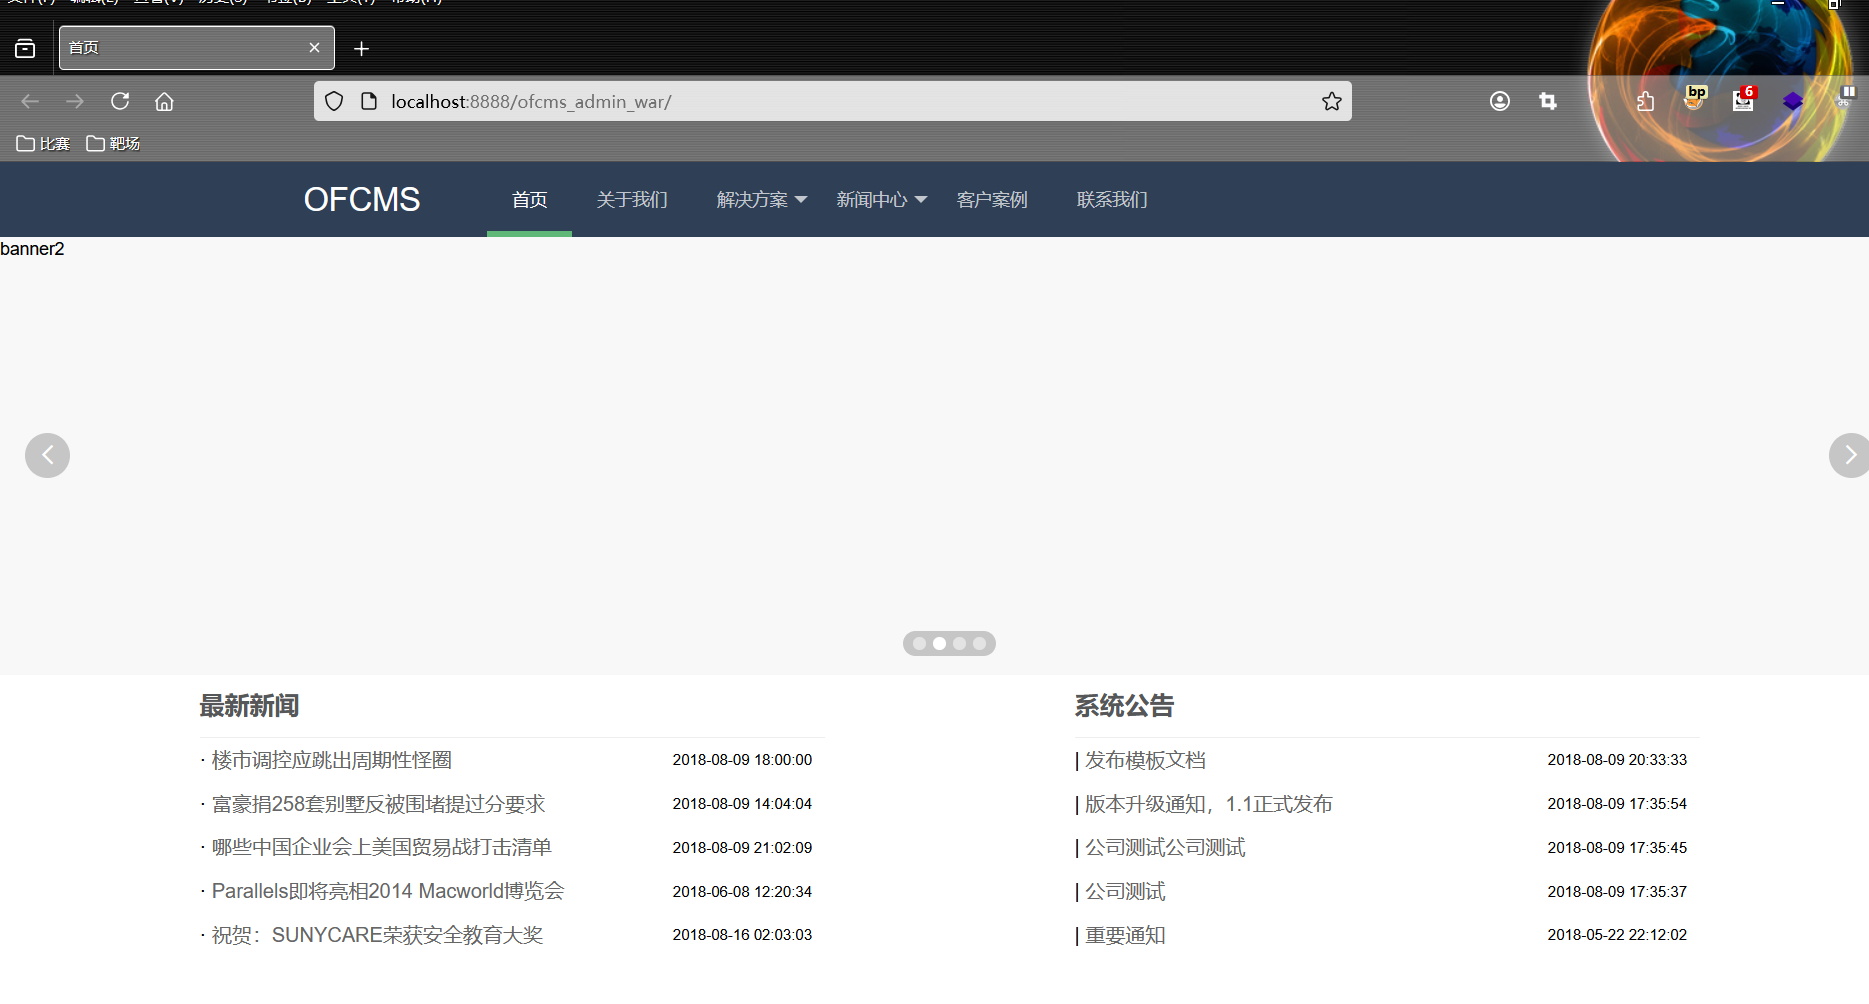Click the purple layers extension icon

[1793, 101]
